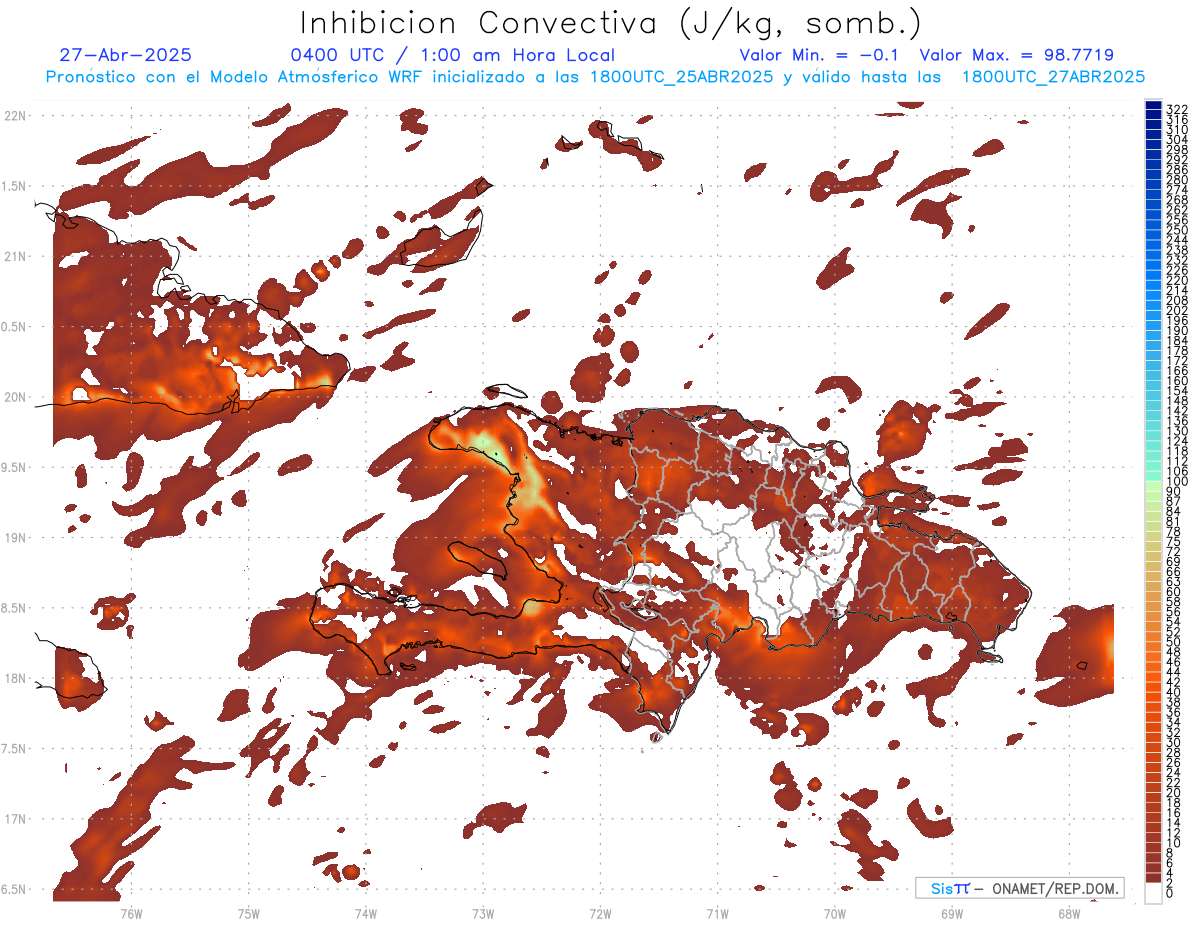The image size is (1200, 927).
Task: Click the "6.5N" latitude label
Action: click(x=15, y=889)
